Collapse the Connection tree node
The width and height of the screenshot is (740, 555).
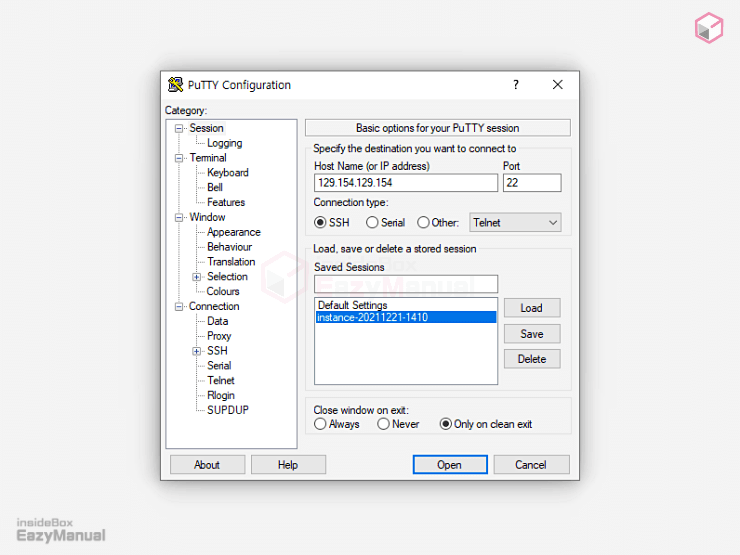pos(179,307)
